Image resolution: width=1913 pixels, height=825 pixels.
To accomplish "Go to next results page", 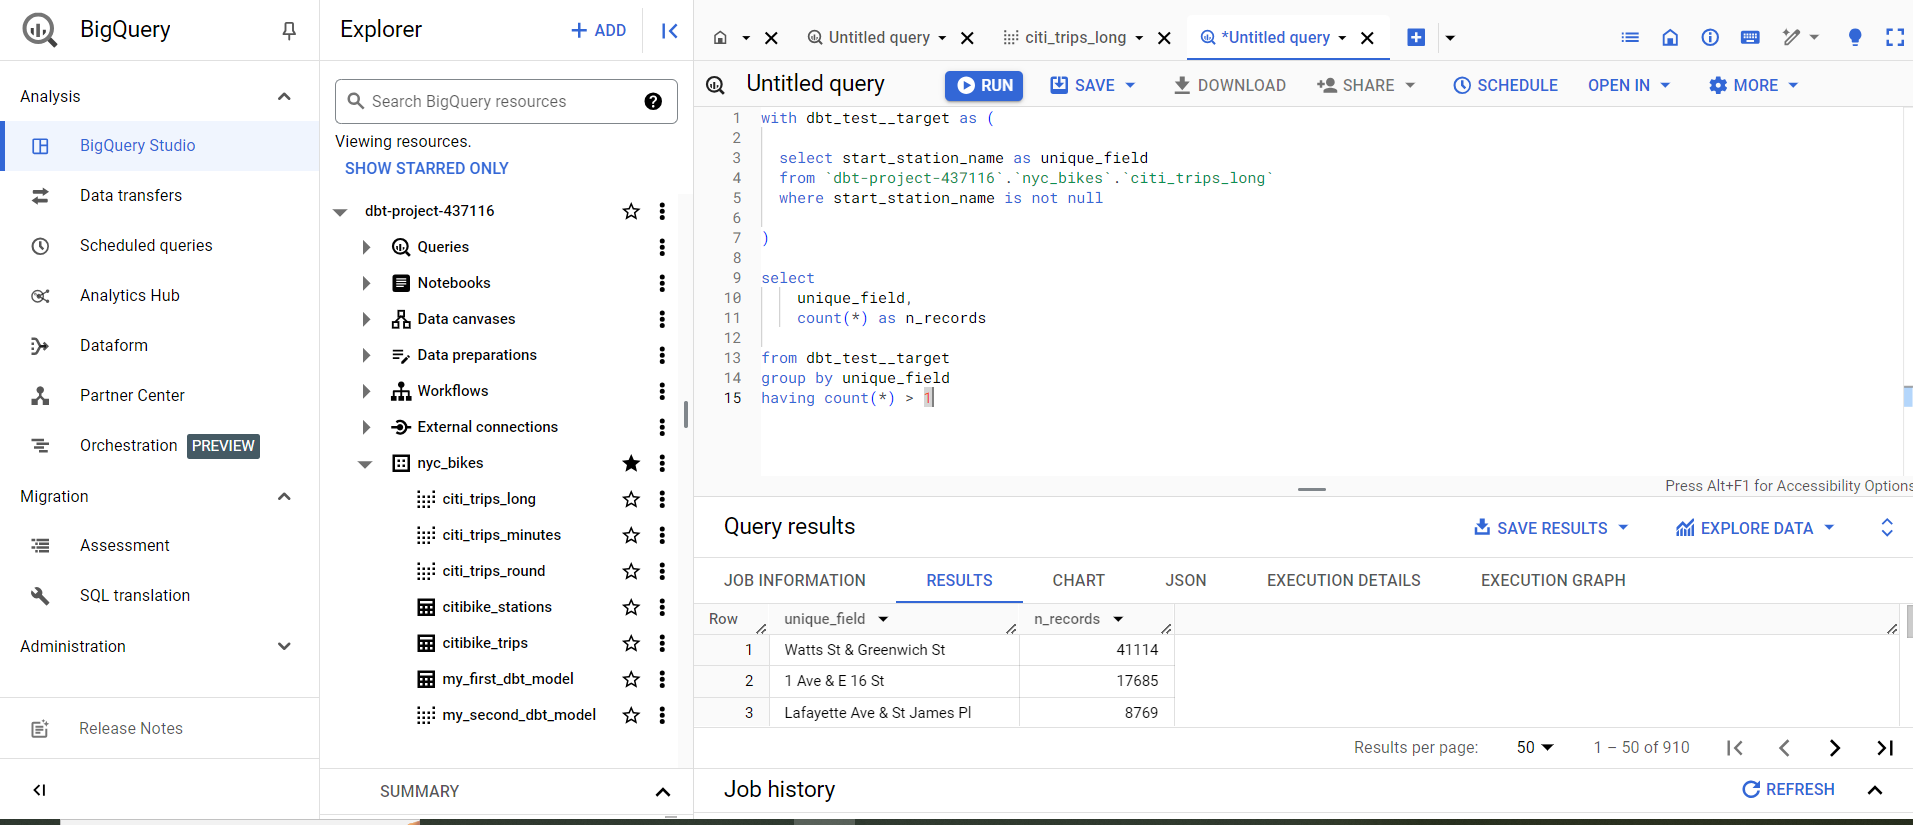I will (1834, 748).
